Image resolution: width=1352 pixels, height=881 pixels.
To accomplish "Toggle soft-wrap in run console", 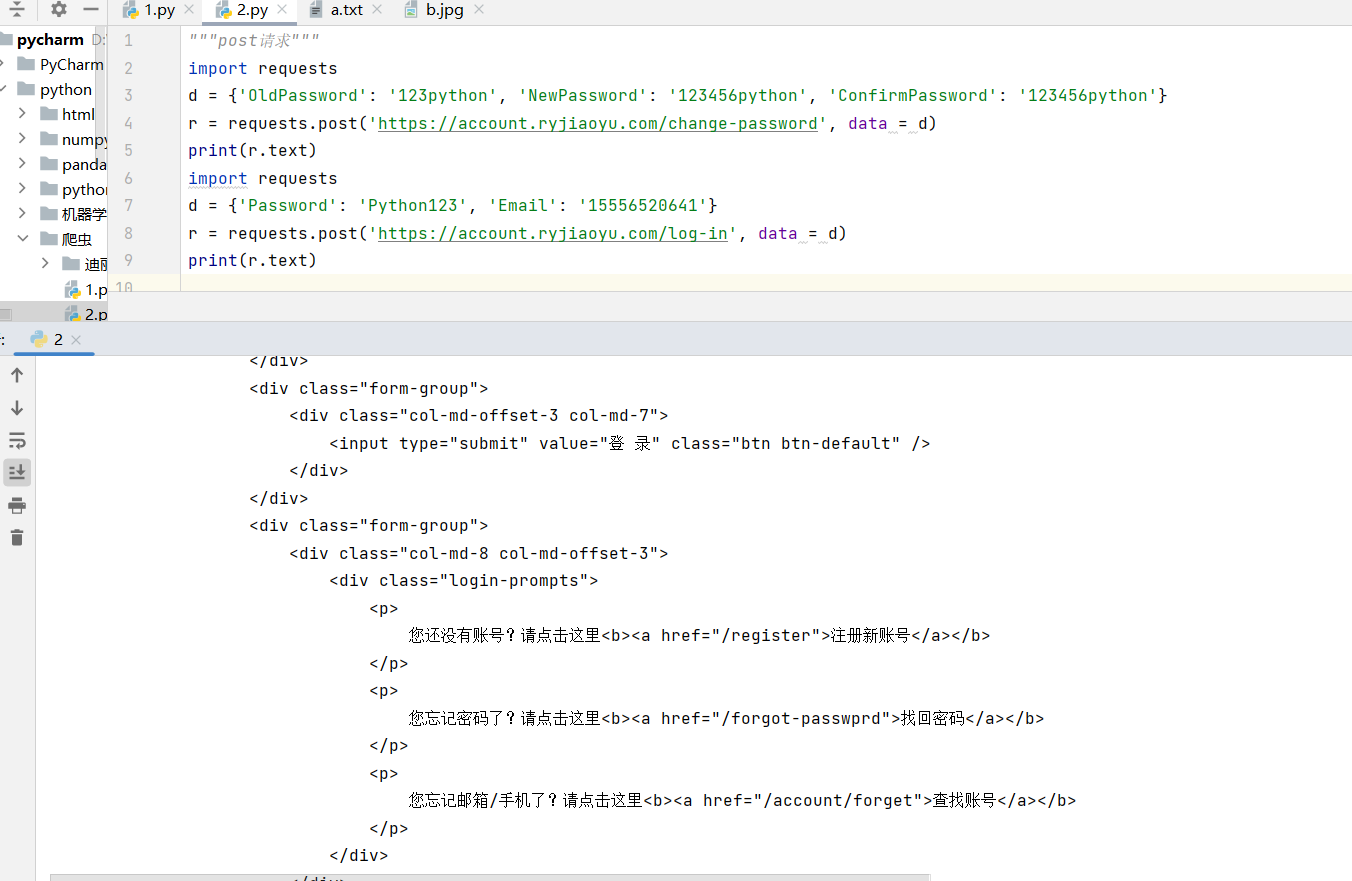I will 17,440.
